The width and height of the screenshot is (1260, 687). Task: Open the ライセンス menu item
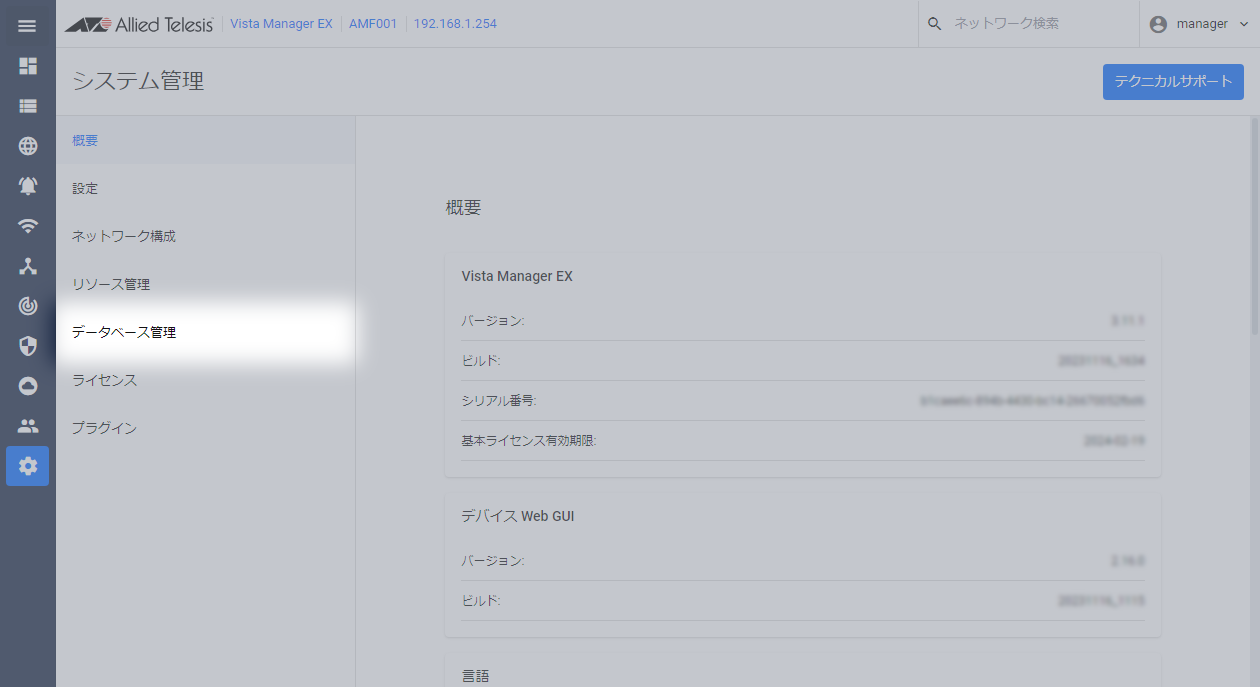pyautogui.click(x=104, y=380)
